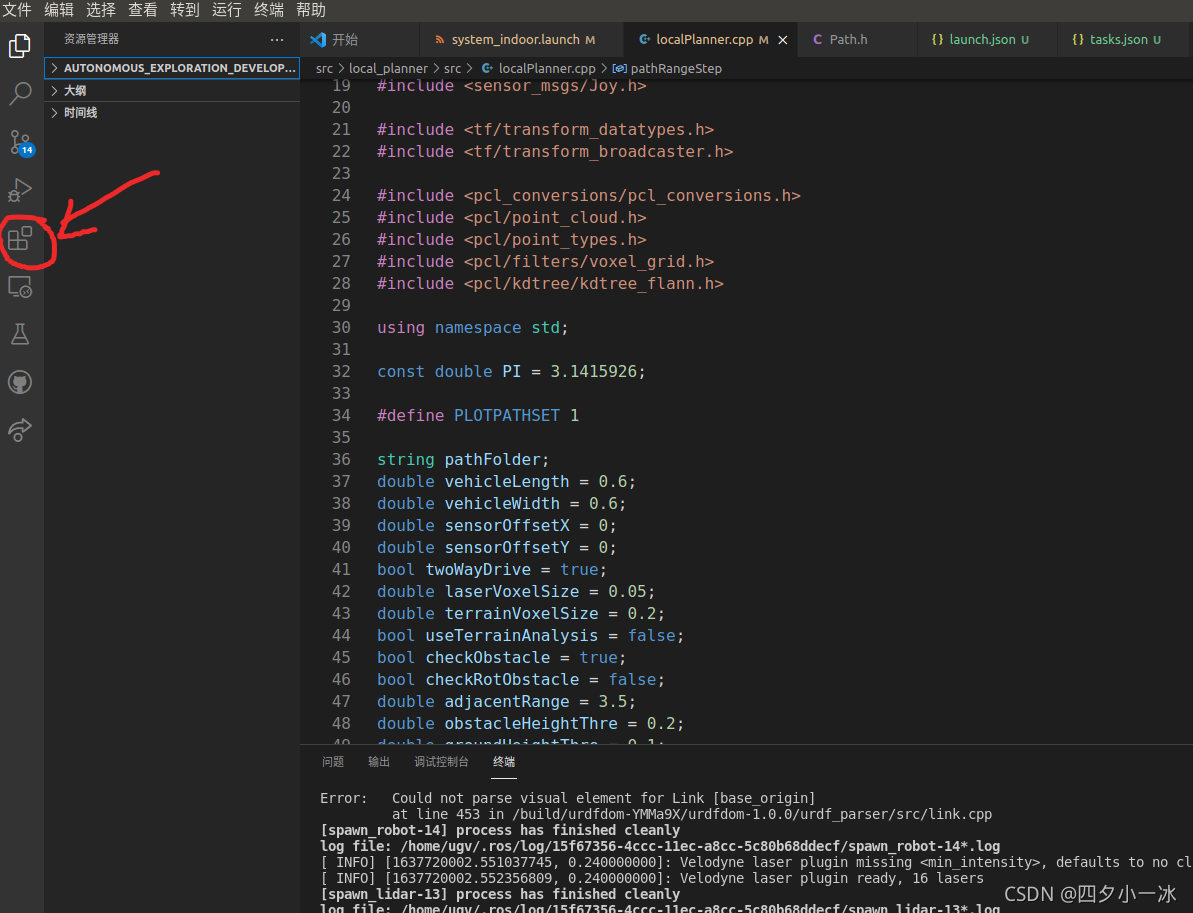Click obstacleHeightThre on line 48
The image size is (1193, 913).
click(x=531, y=724)
